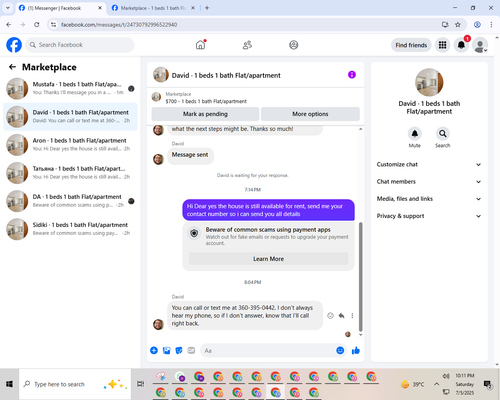The width and height of the screenshot is (500, 400).
Task: Switch to the Marketplace browser tab
Action: pyautogui.click(x=153, y=8)
